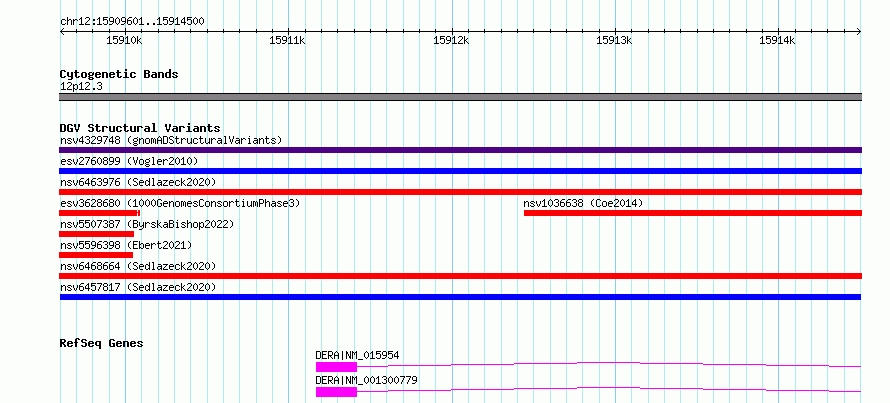Open the esv3628680 1000Genomes variant bar
This screenshot has width=890, height=403.
tap(99, 213)
